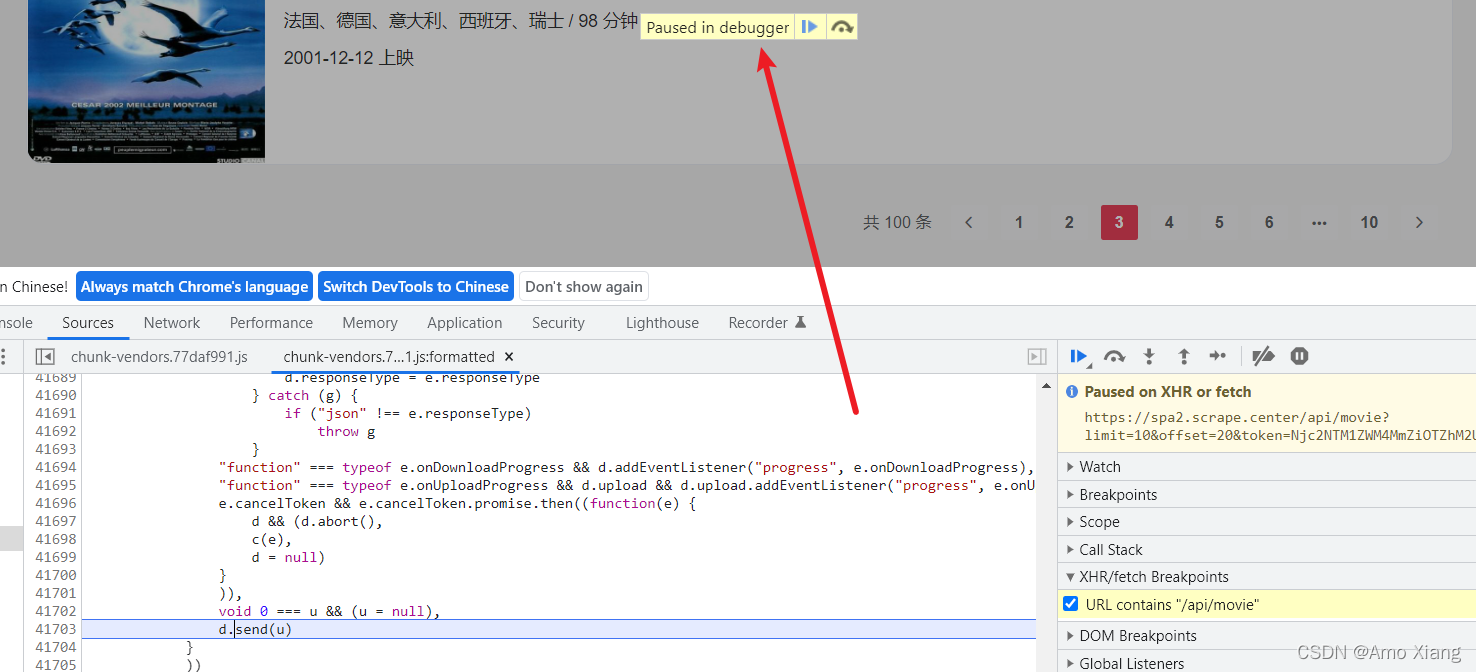Go to page 6

point(1269,222)
